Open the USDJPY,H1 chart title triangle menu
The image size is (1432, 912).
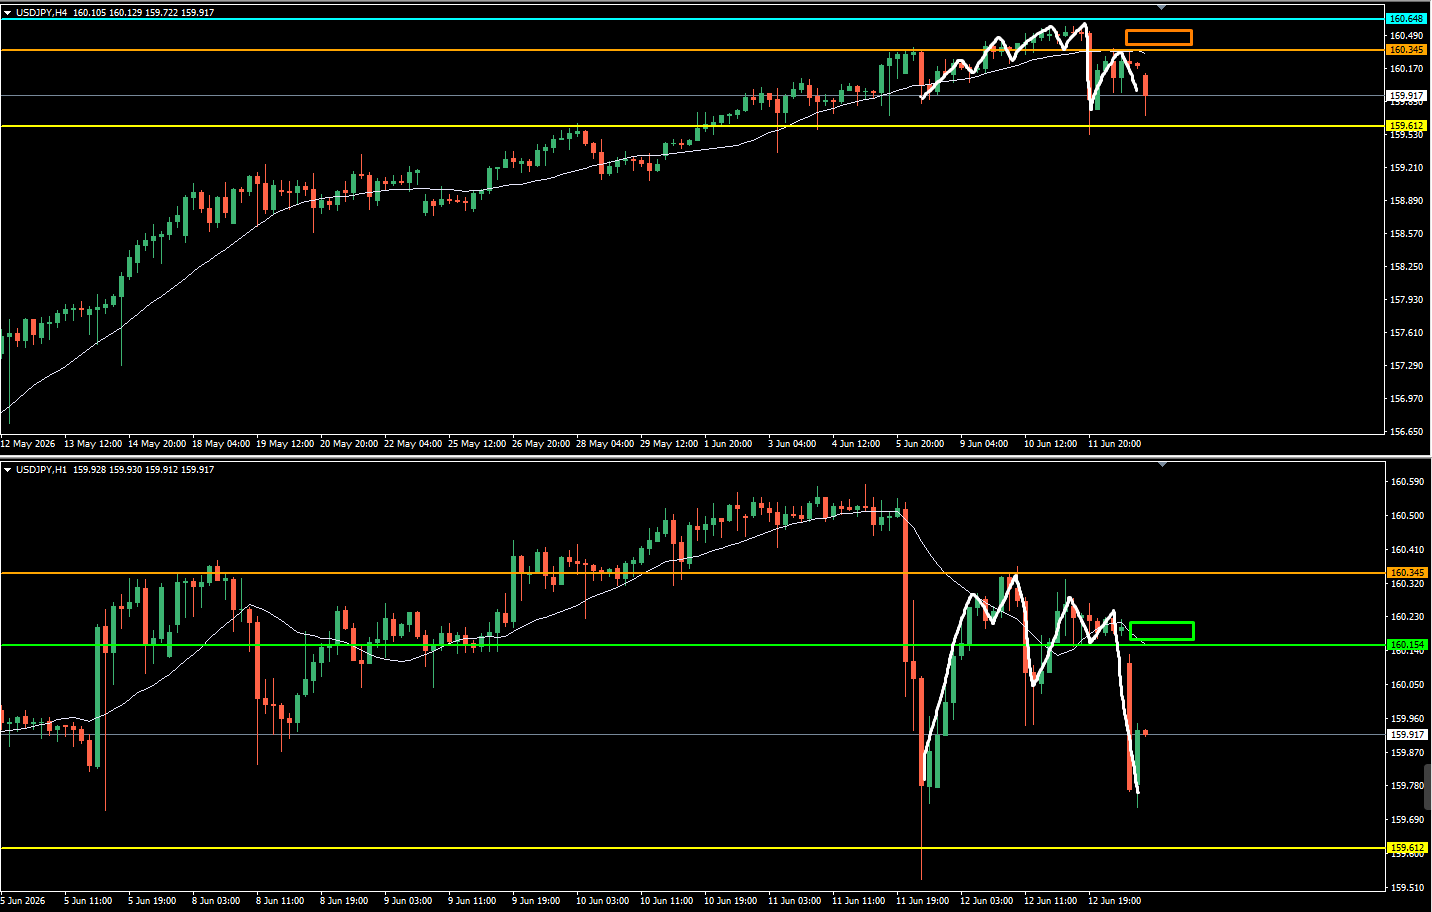click(x=7, y=470)
